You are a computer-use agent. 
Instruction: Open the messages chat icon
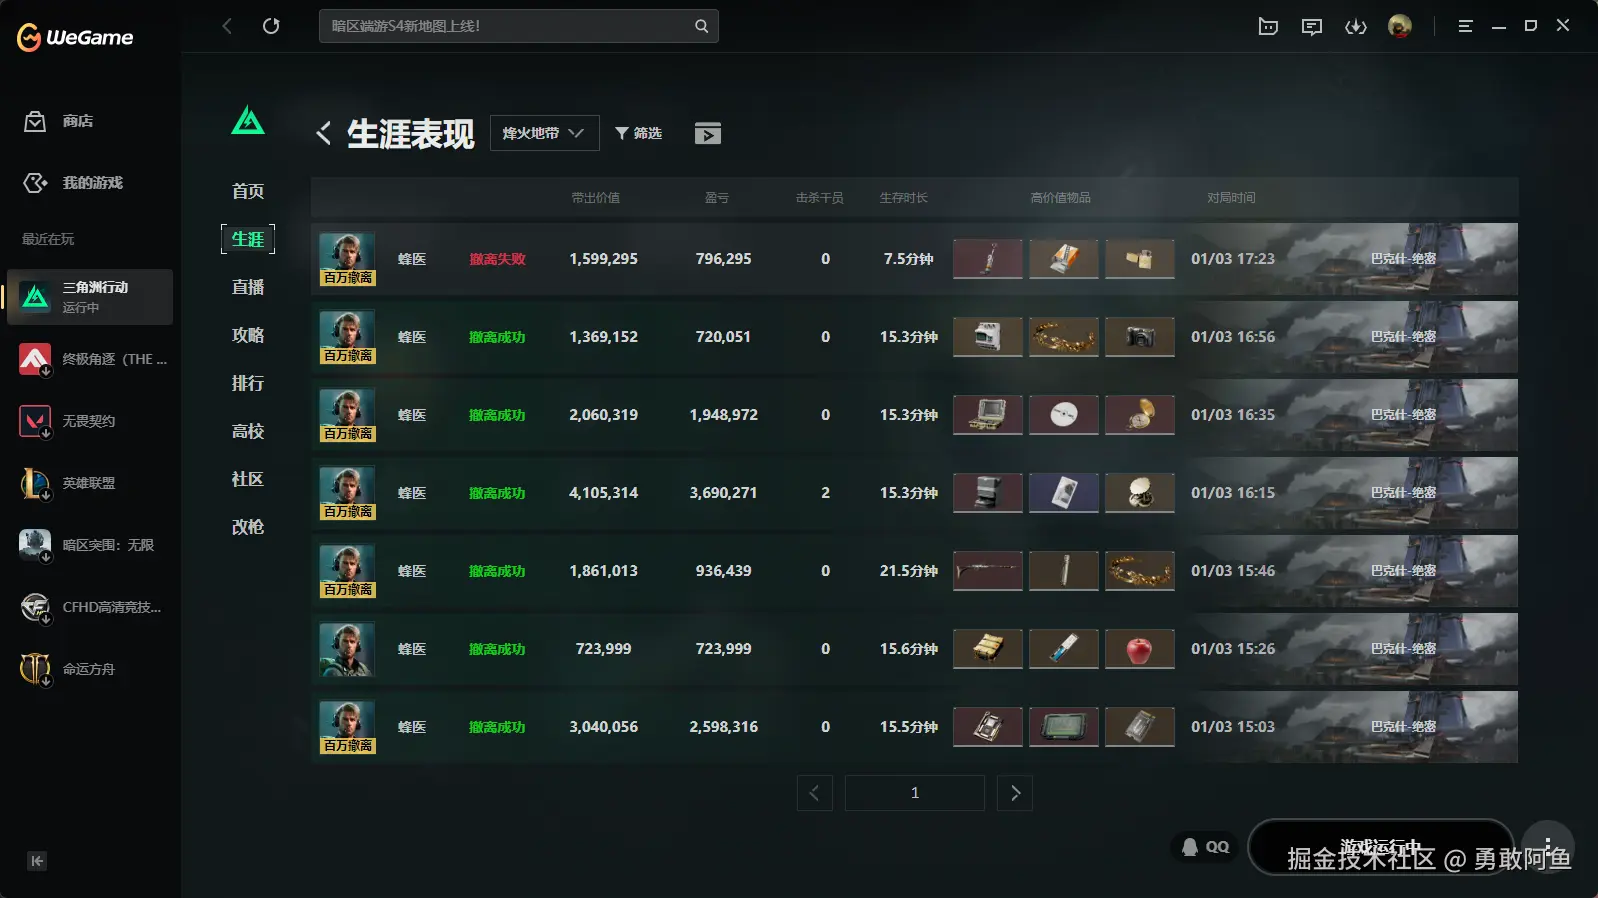coord(1311,27)
